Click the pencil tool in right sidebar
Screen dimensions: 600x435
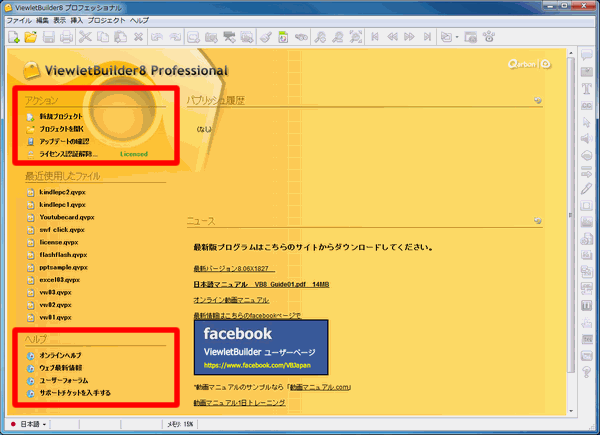point(587,188)
